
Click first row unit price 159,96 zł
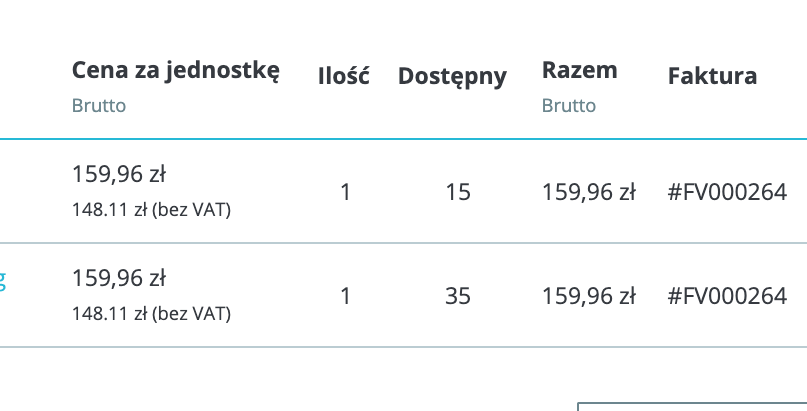click(119, 175)
